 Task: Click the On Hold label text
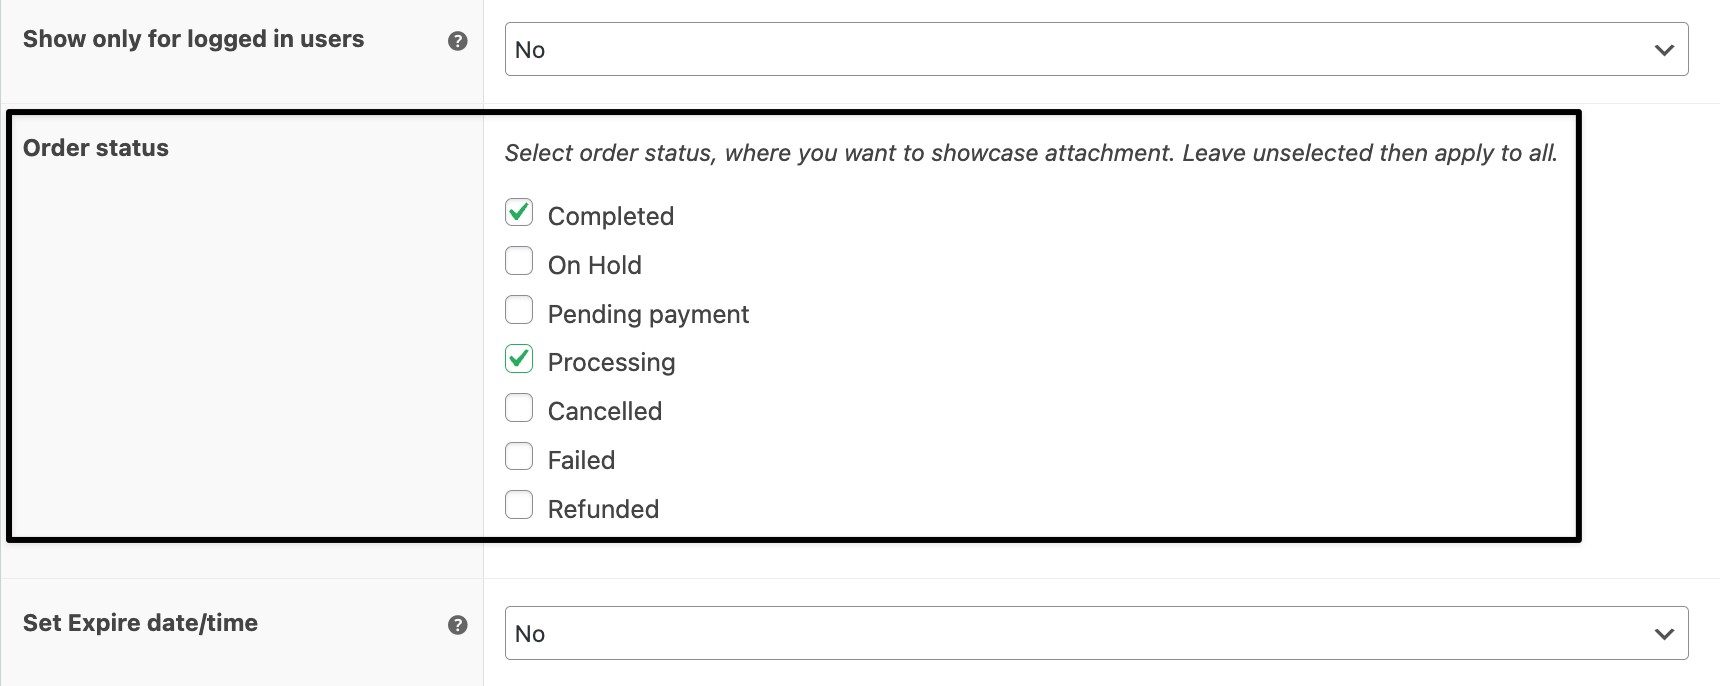tap(594, 264)
